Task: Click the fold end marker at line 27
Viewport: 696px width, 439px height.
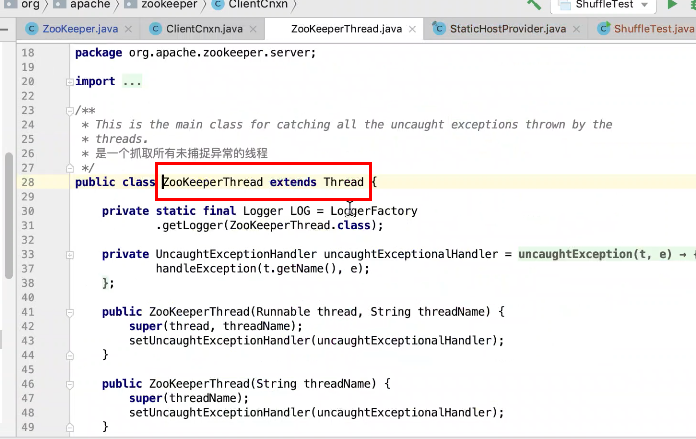Action: pos(70,168)
